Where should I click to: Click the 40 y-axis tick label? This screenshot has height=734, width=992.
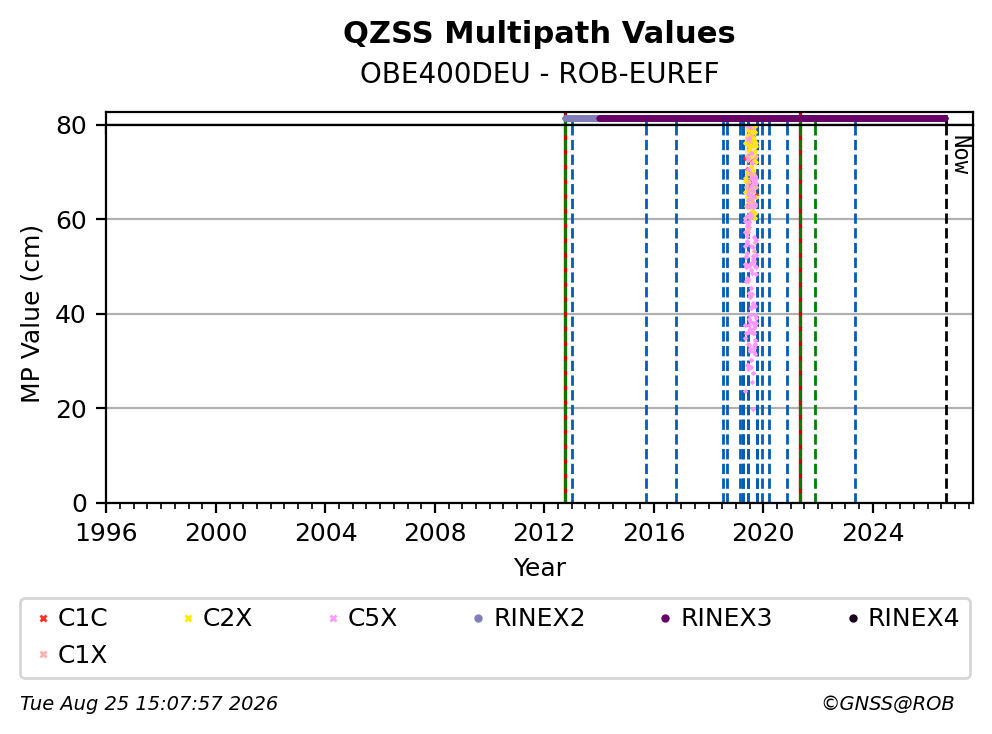(x=71, y=314)
